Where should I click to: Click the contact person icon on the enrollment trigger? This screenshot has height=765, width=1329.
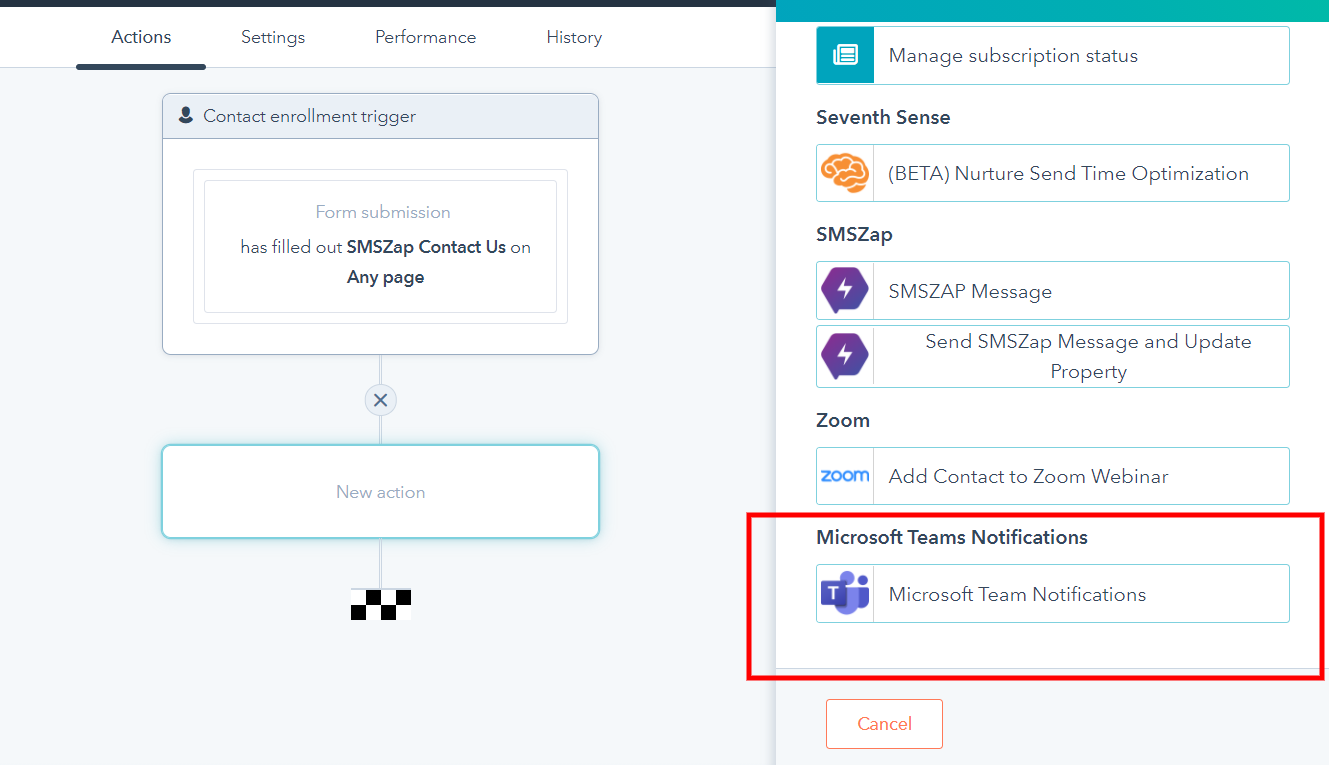[186, 115]
